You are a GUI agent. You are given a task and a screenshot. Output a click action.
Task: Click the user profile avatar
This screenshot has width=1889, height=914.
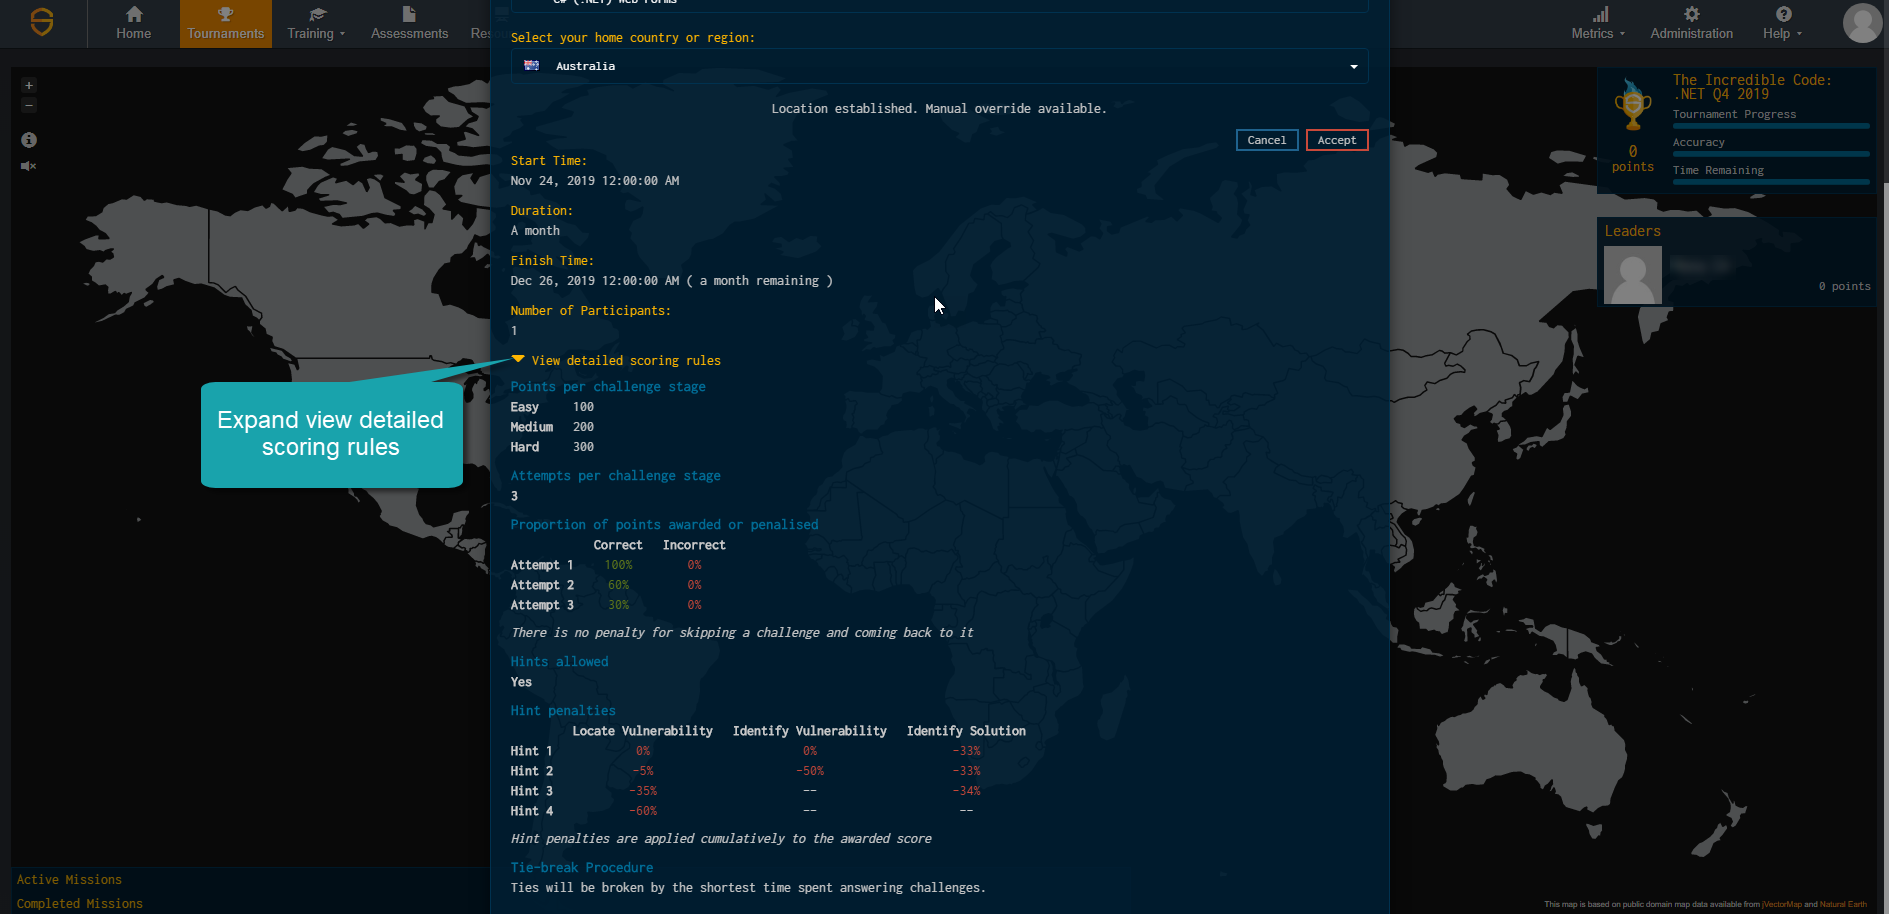(1861, 23)
